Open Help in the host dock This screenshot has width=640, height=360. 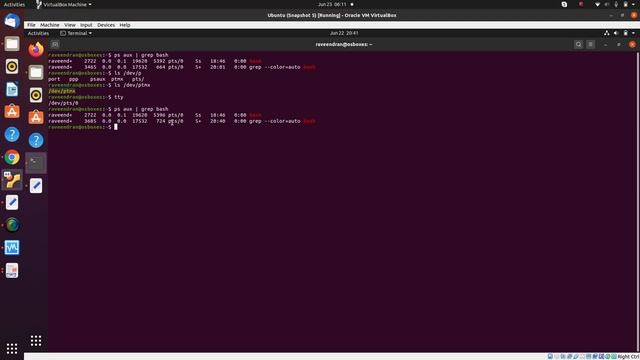point(12,134)
